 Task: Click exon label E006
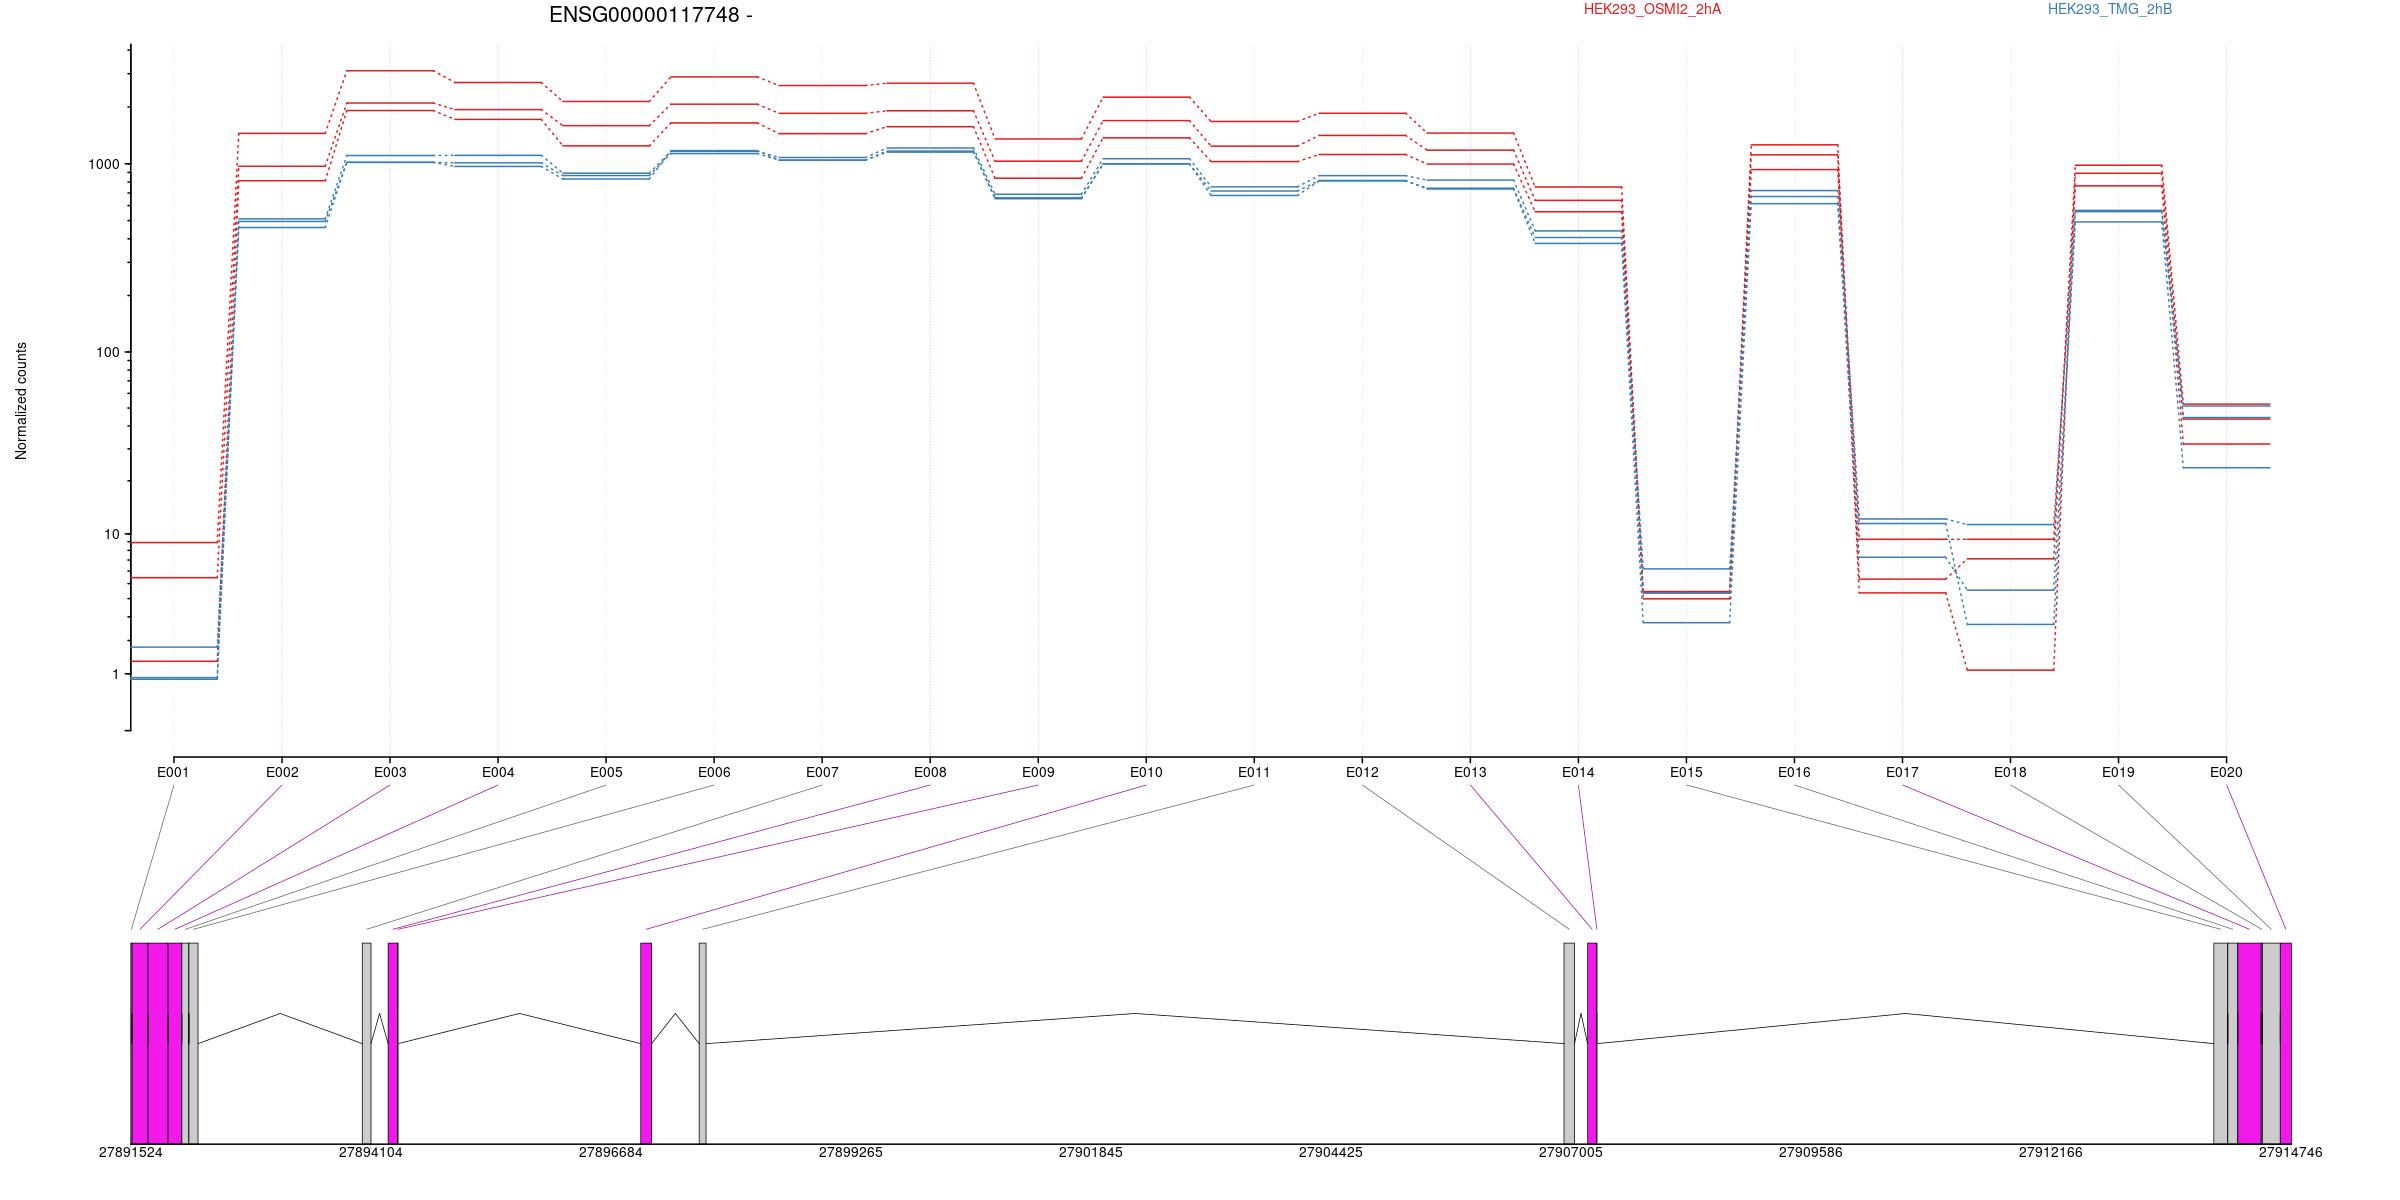pos(714,772)
